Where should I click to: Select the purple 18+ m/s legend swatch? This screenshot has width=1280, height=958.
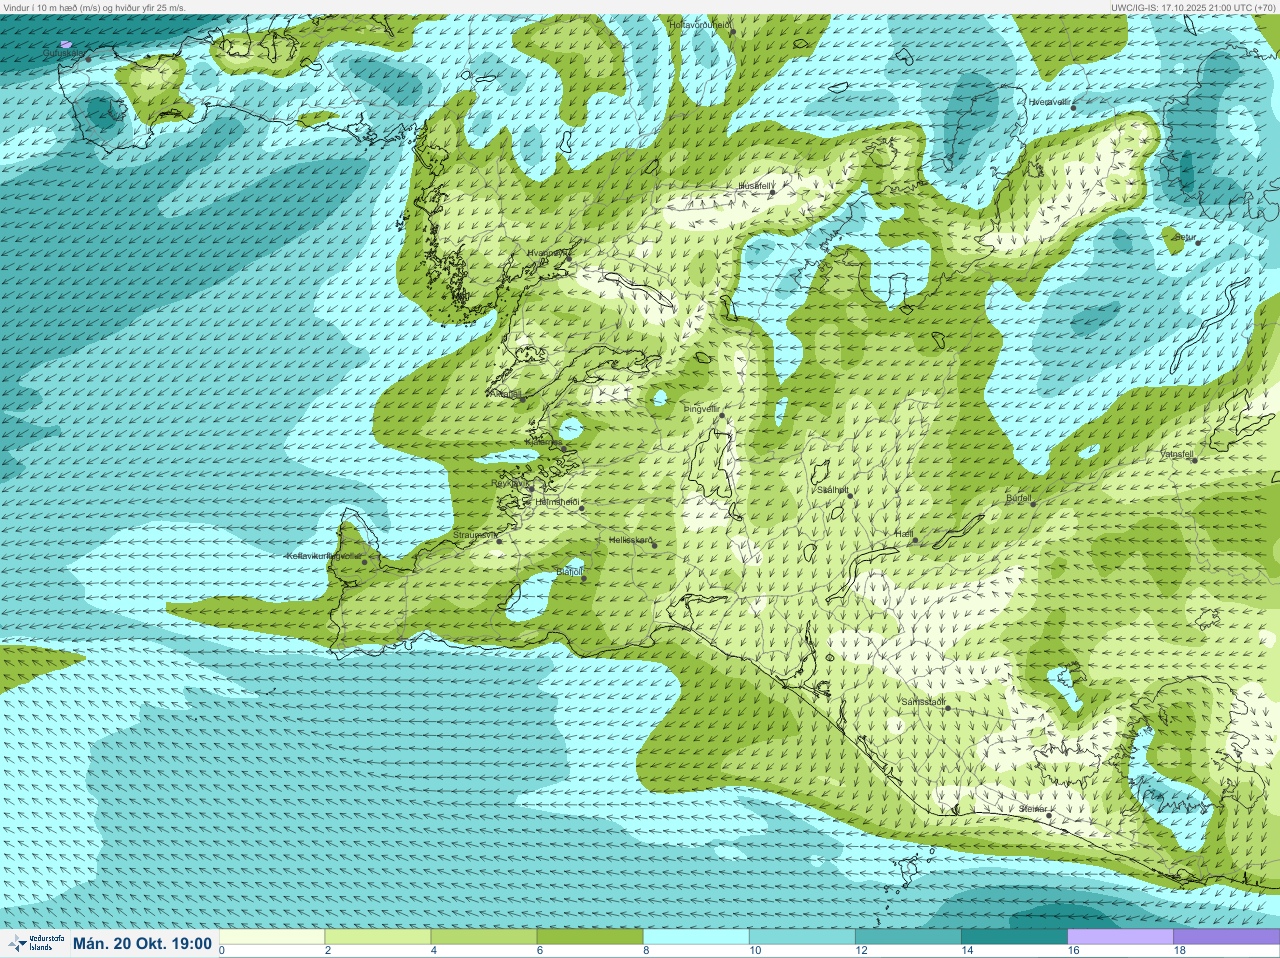[1226, 937]
